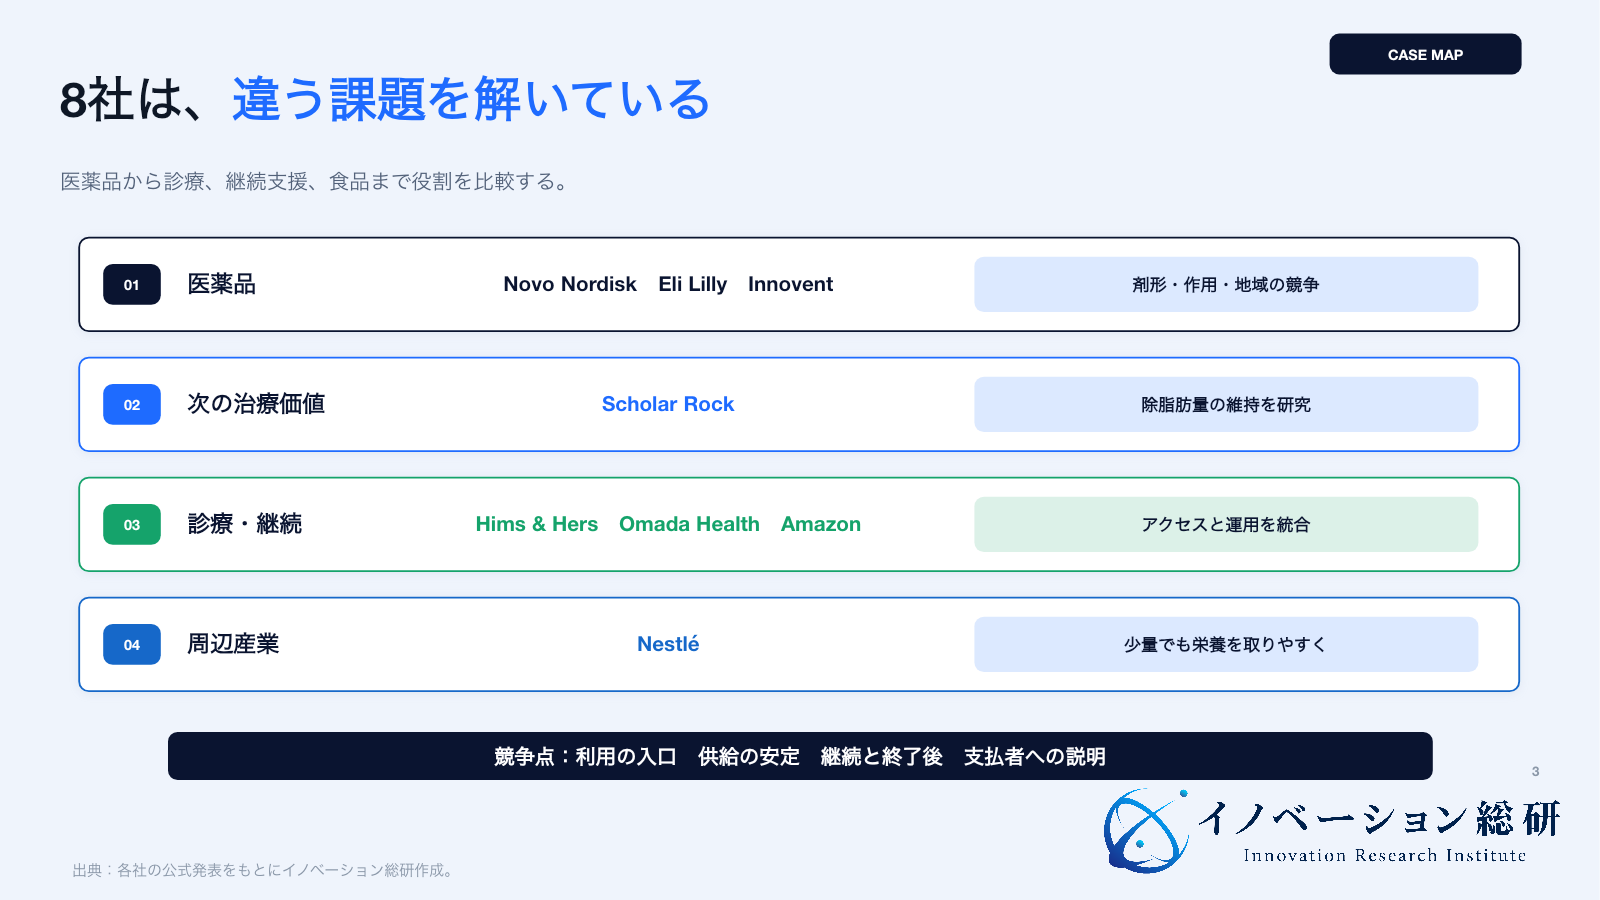
Task: Click the 診療・継続 category label
Action: coord(245,524)
